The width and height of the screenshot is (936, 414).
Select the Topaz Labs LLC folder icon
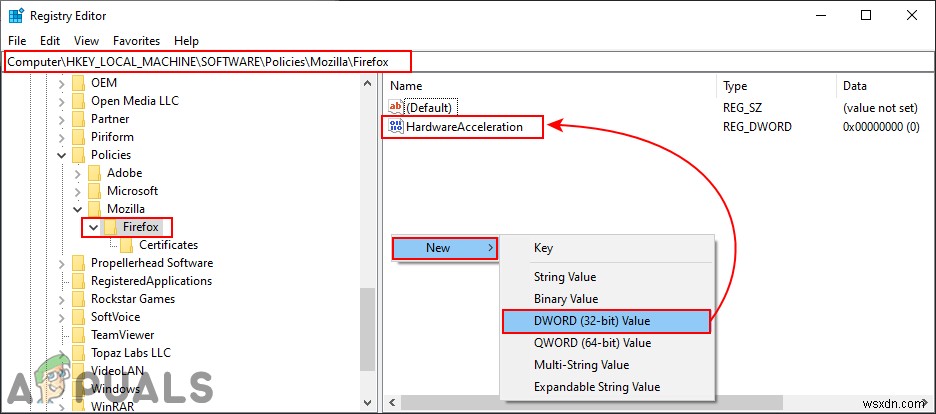(78, 353)
